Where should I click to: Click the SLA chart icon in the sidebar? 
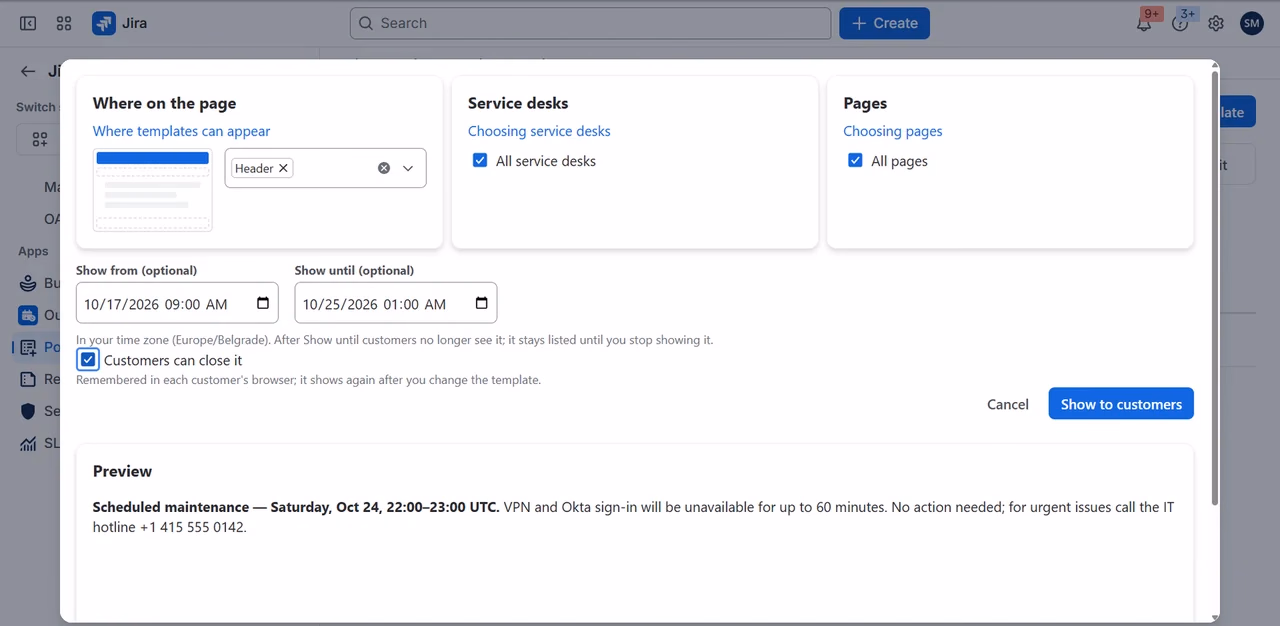[x=28, y=443]
